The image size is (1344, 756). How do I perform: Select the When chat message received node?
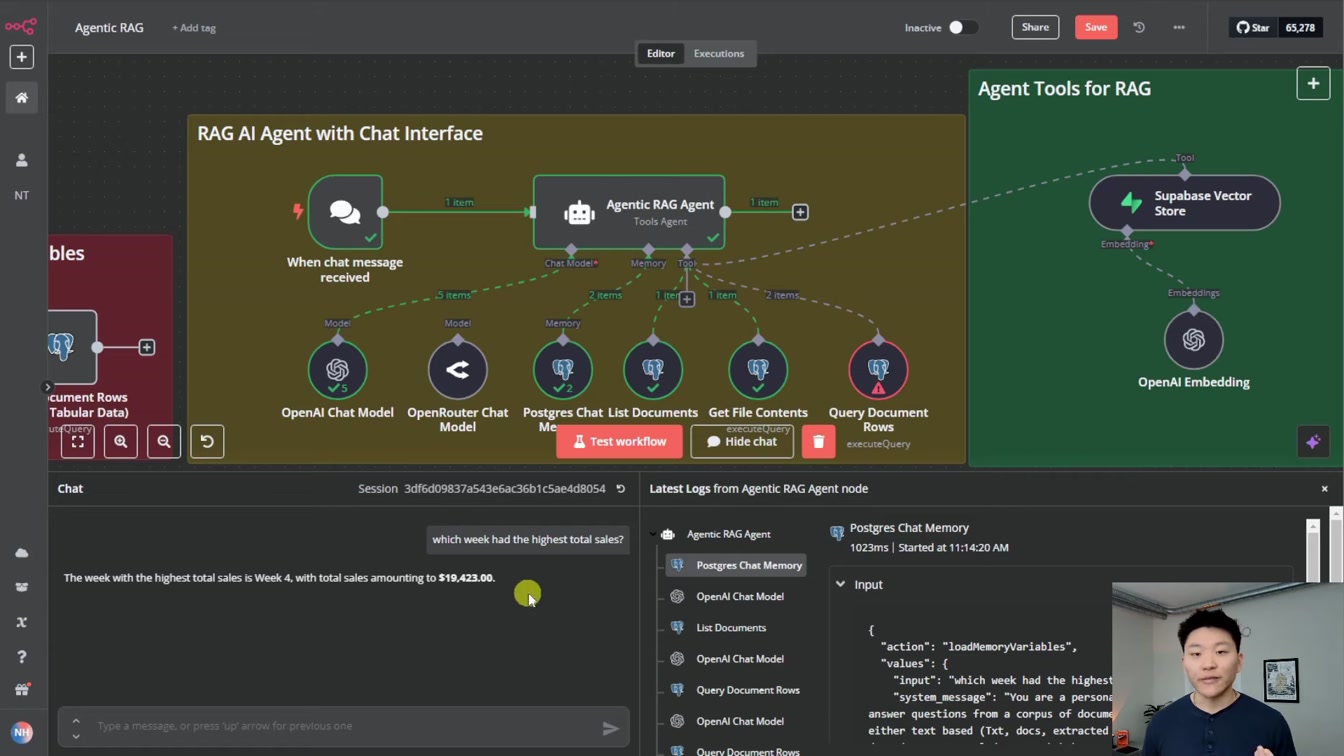coord(345,212)
